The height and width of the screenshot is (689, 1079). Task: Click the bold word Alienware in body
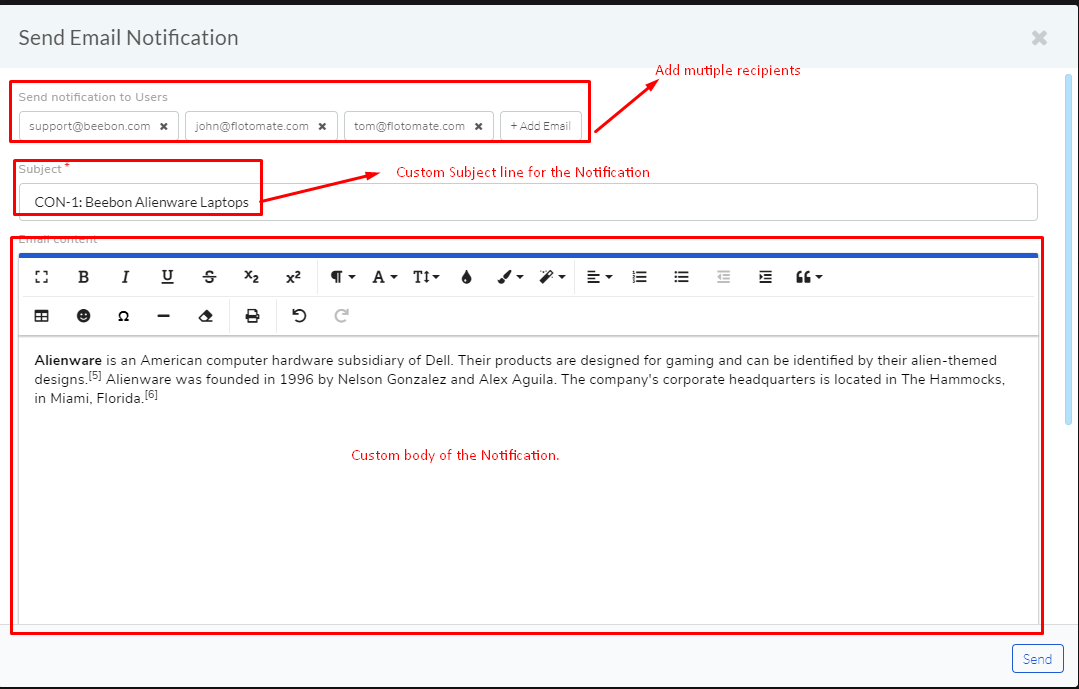coord(68,360)
